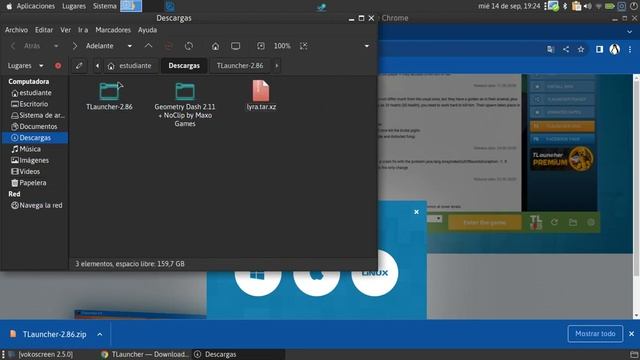
Task: Toggle the location text entry pencil icon
Action: click(x=79, y=66)
